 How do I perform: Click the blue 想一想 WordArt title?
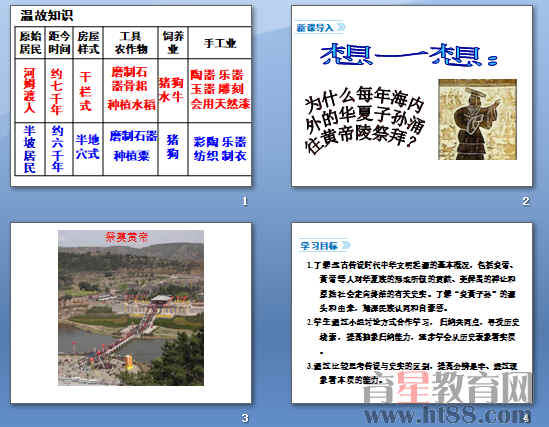tap(408, 55)
